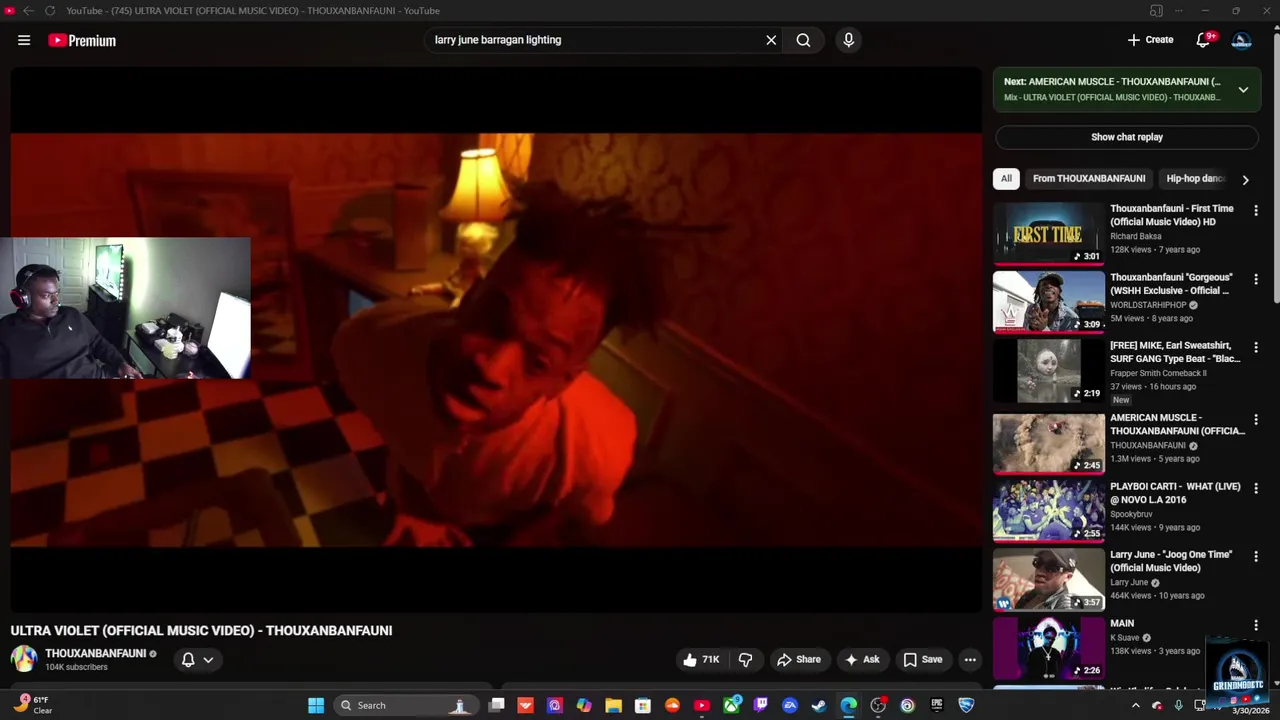This screenshot has width=1280, height=720.
Task: Open YouTube app taskbar icon
Action: (x=701, y=705)
